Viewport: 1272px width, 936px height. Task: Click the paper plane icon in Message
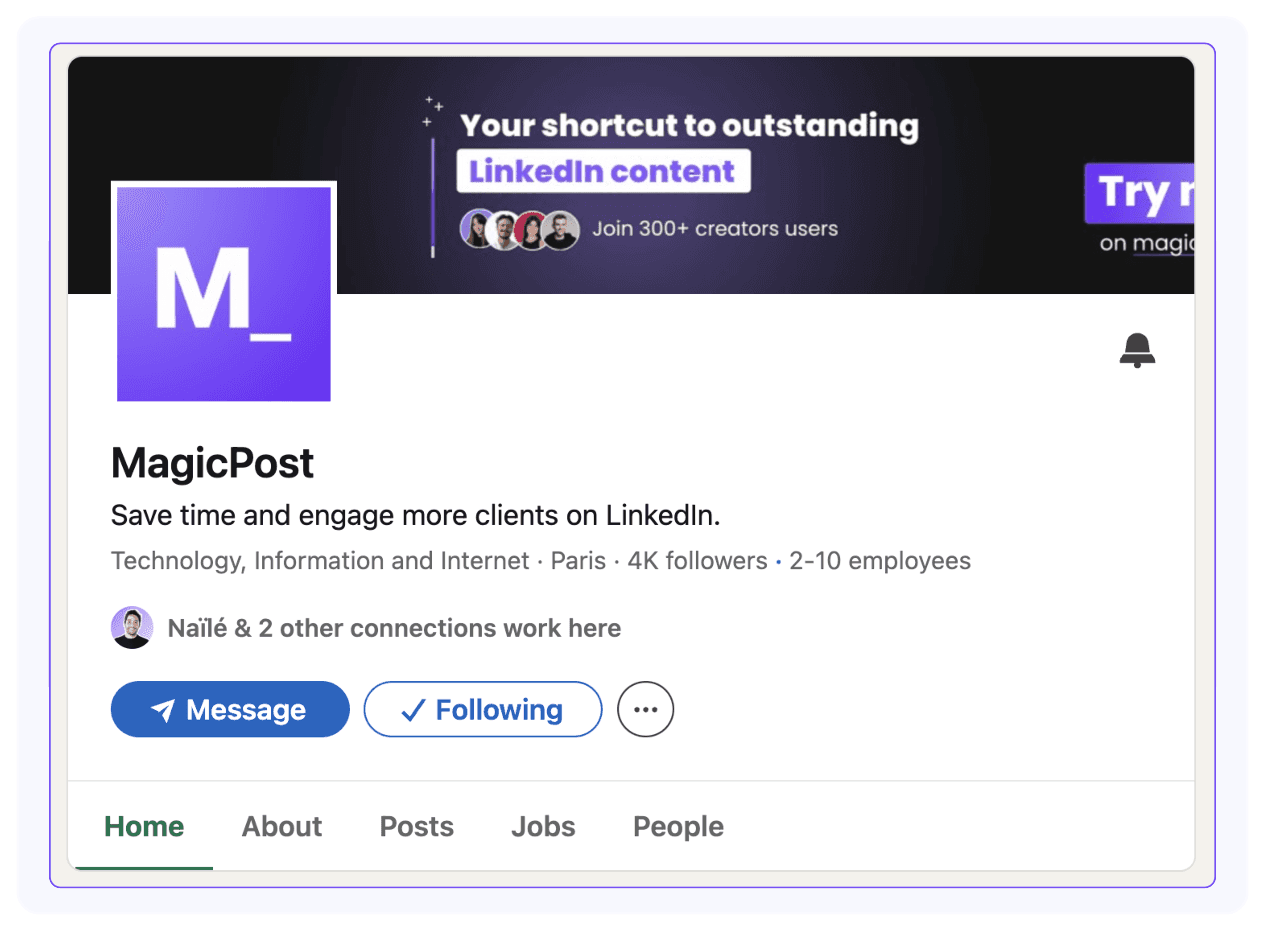coord(163,710)
